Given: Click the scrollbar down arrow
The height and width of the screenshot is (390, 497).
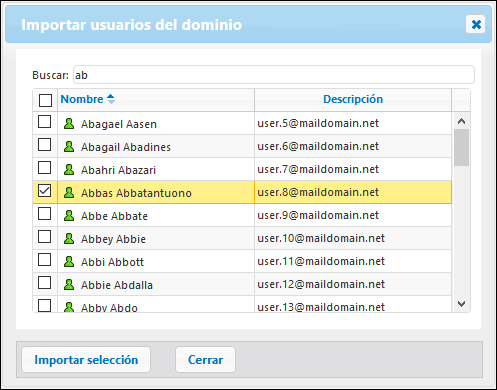Looking at the screenshot, I should point(461,304).
